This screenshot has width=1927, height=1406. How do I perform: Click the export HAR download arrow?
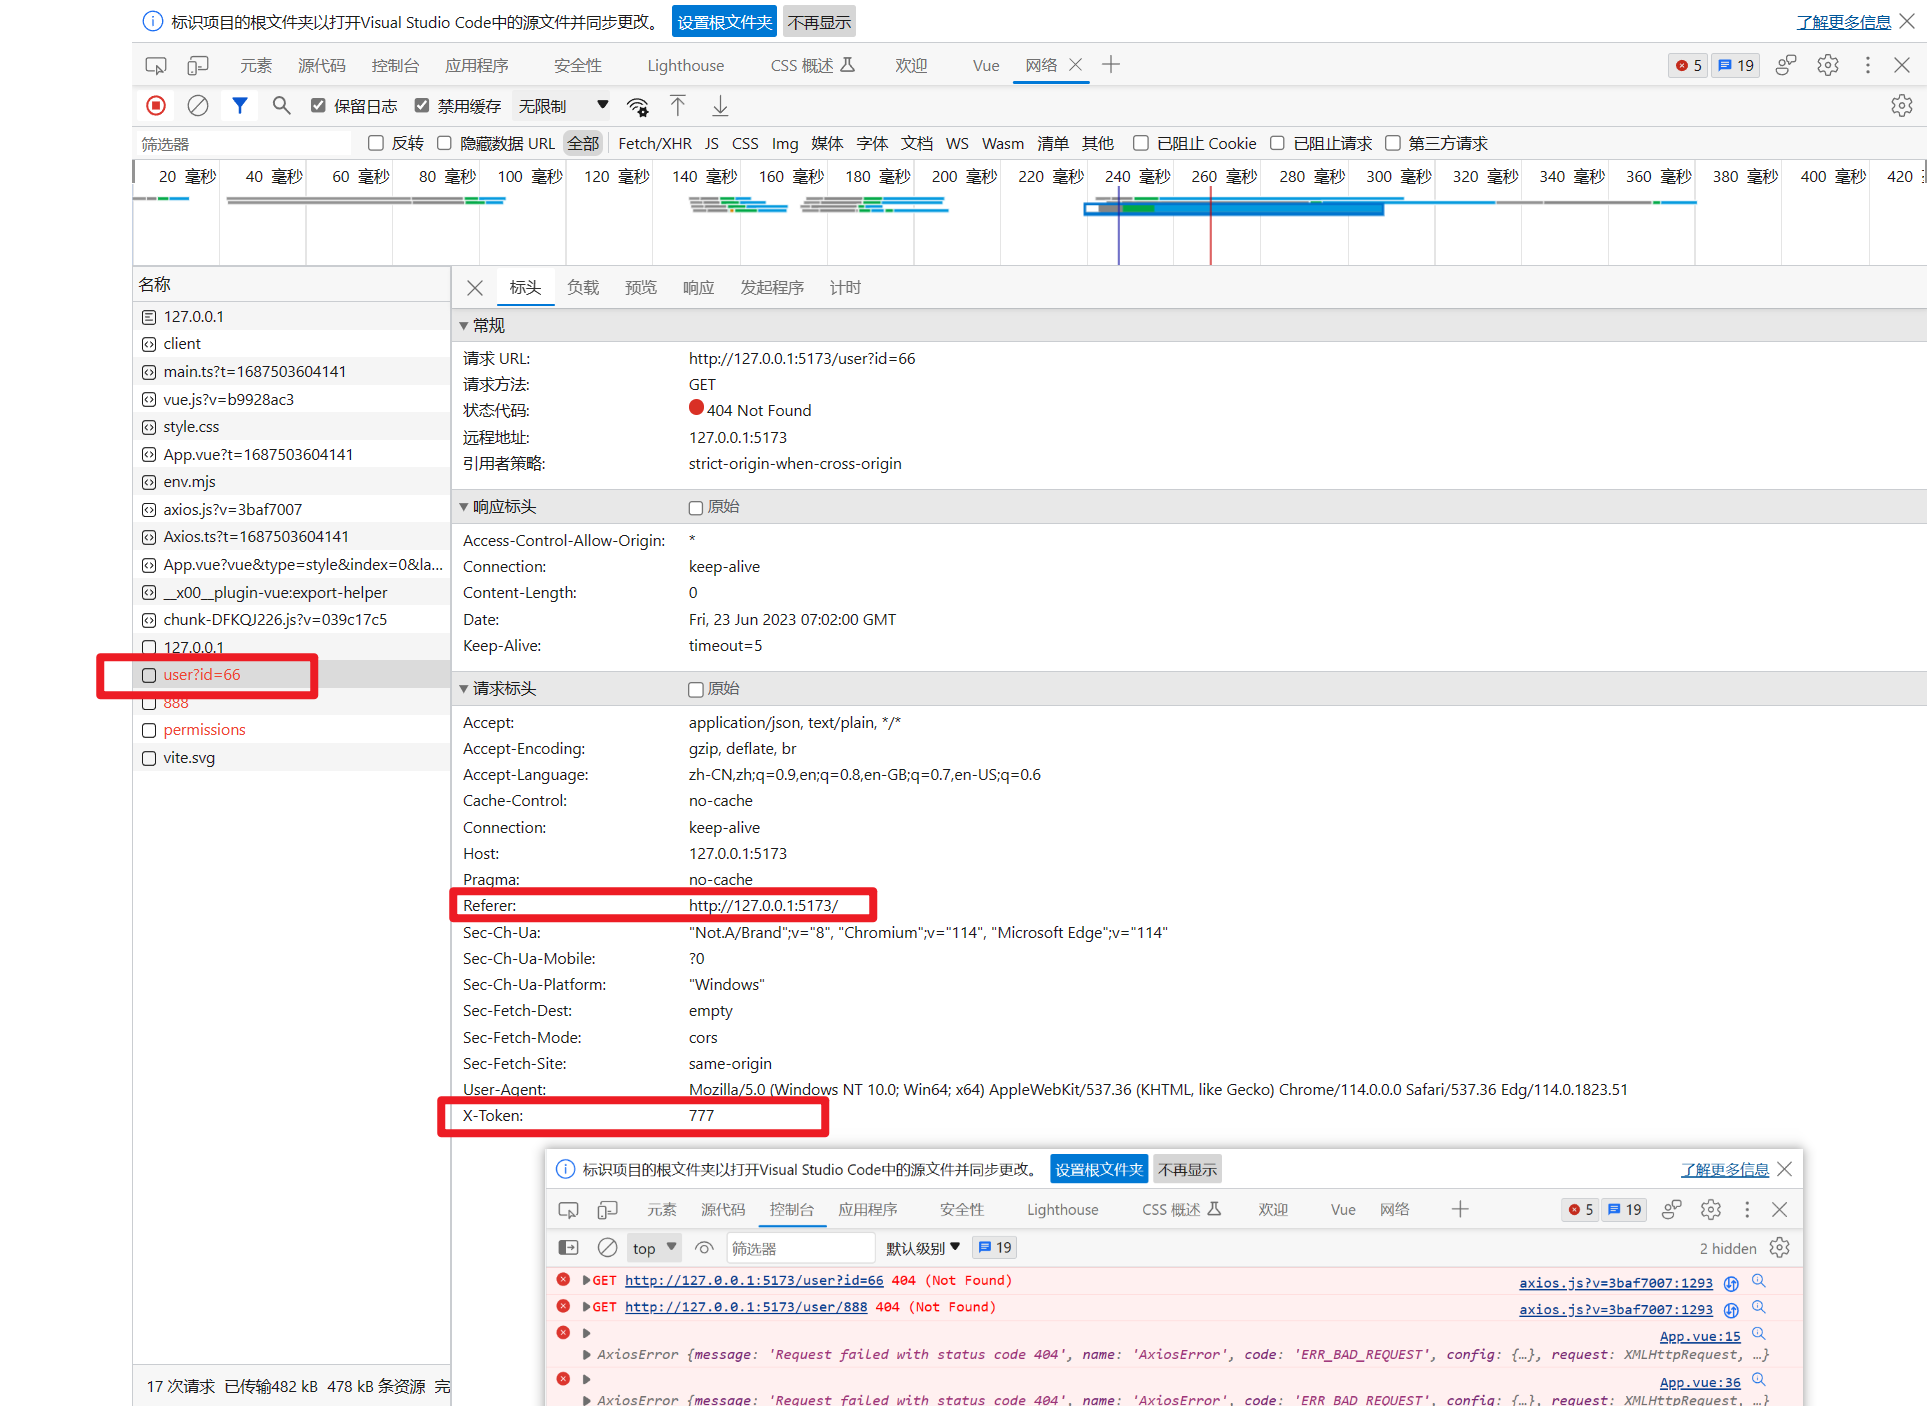720,106
